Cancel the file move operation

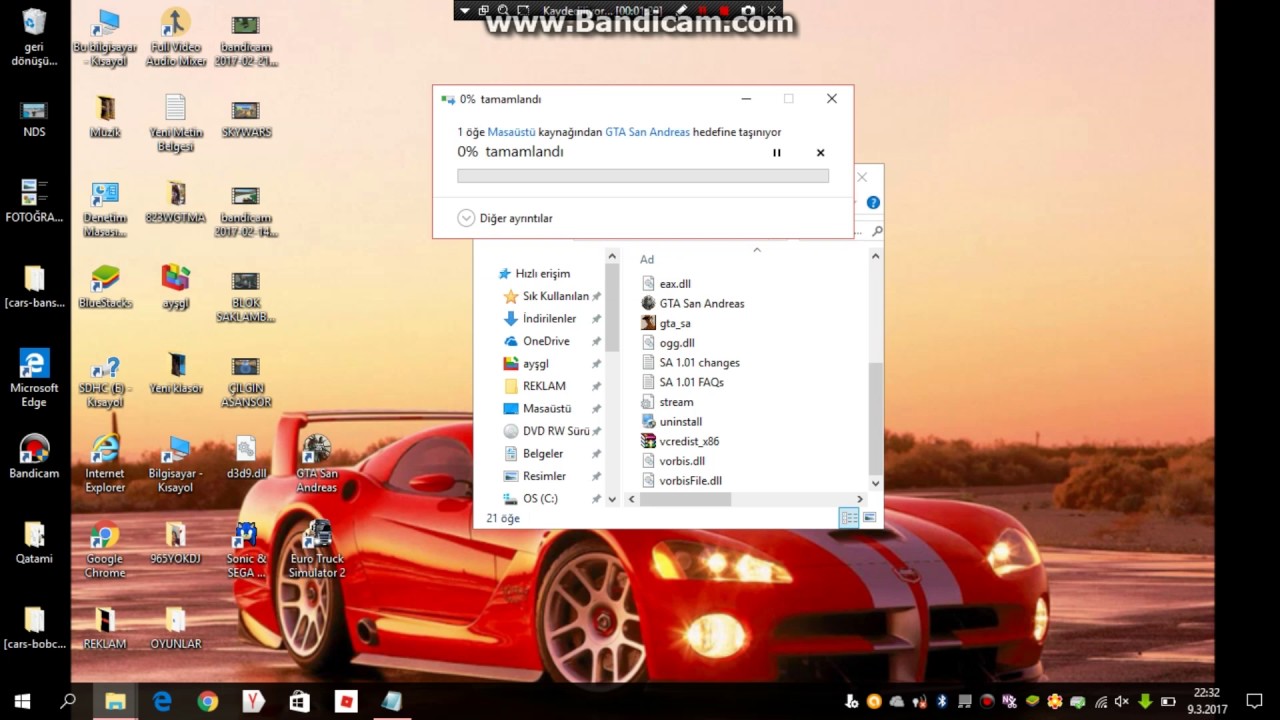pyautogui.click(x=820, y=153)
